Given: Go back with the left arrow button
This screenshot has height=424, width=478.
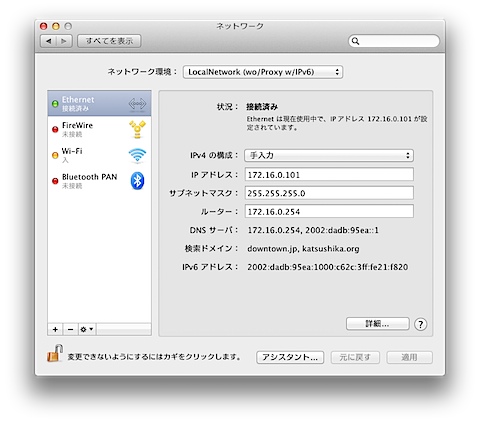Looking at the screenshot, I should click(49, 41).
